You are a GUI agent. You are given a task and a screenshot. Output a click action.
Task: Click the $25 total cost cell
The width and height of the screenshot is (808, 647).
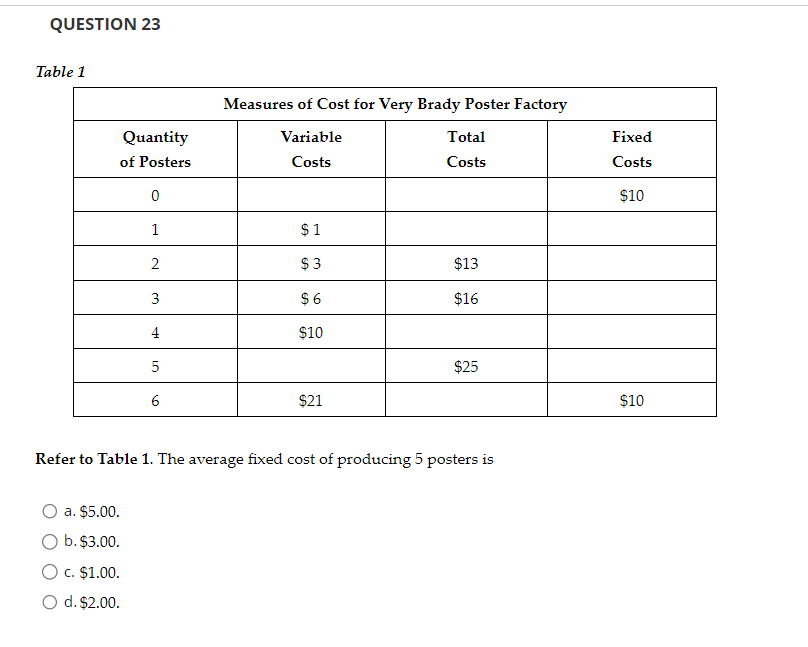tap(466, 366)
